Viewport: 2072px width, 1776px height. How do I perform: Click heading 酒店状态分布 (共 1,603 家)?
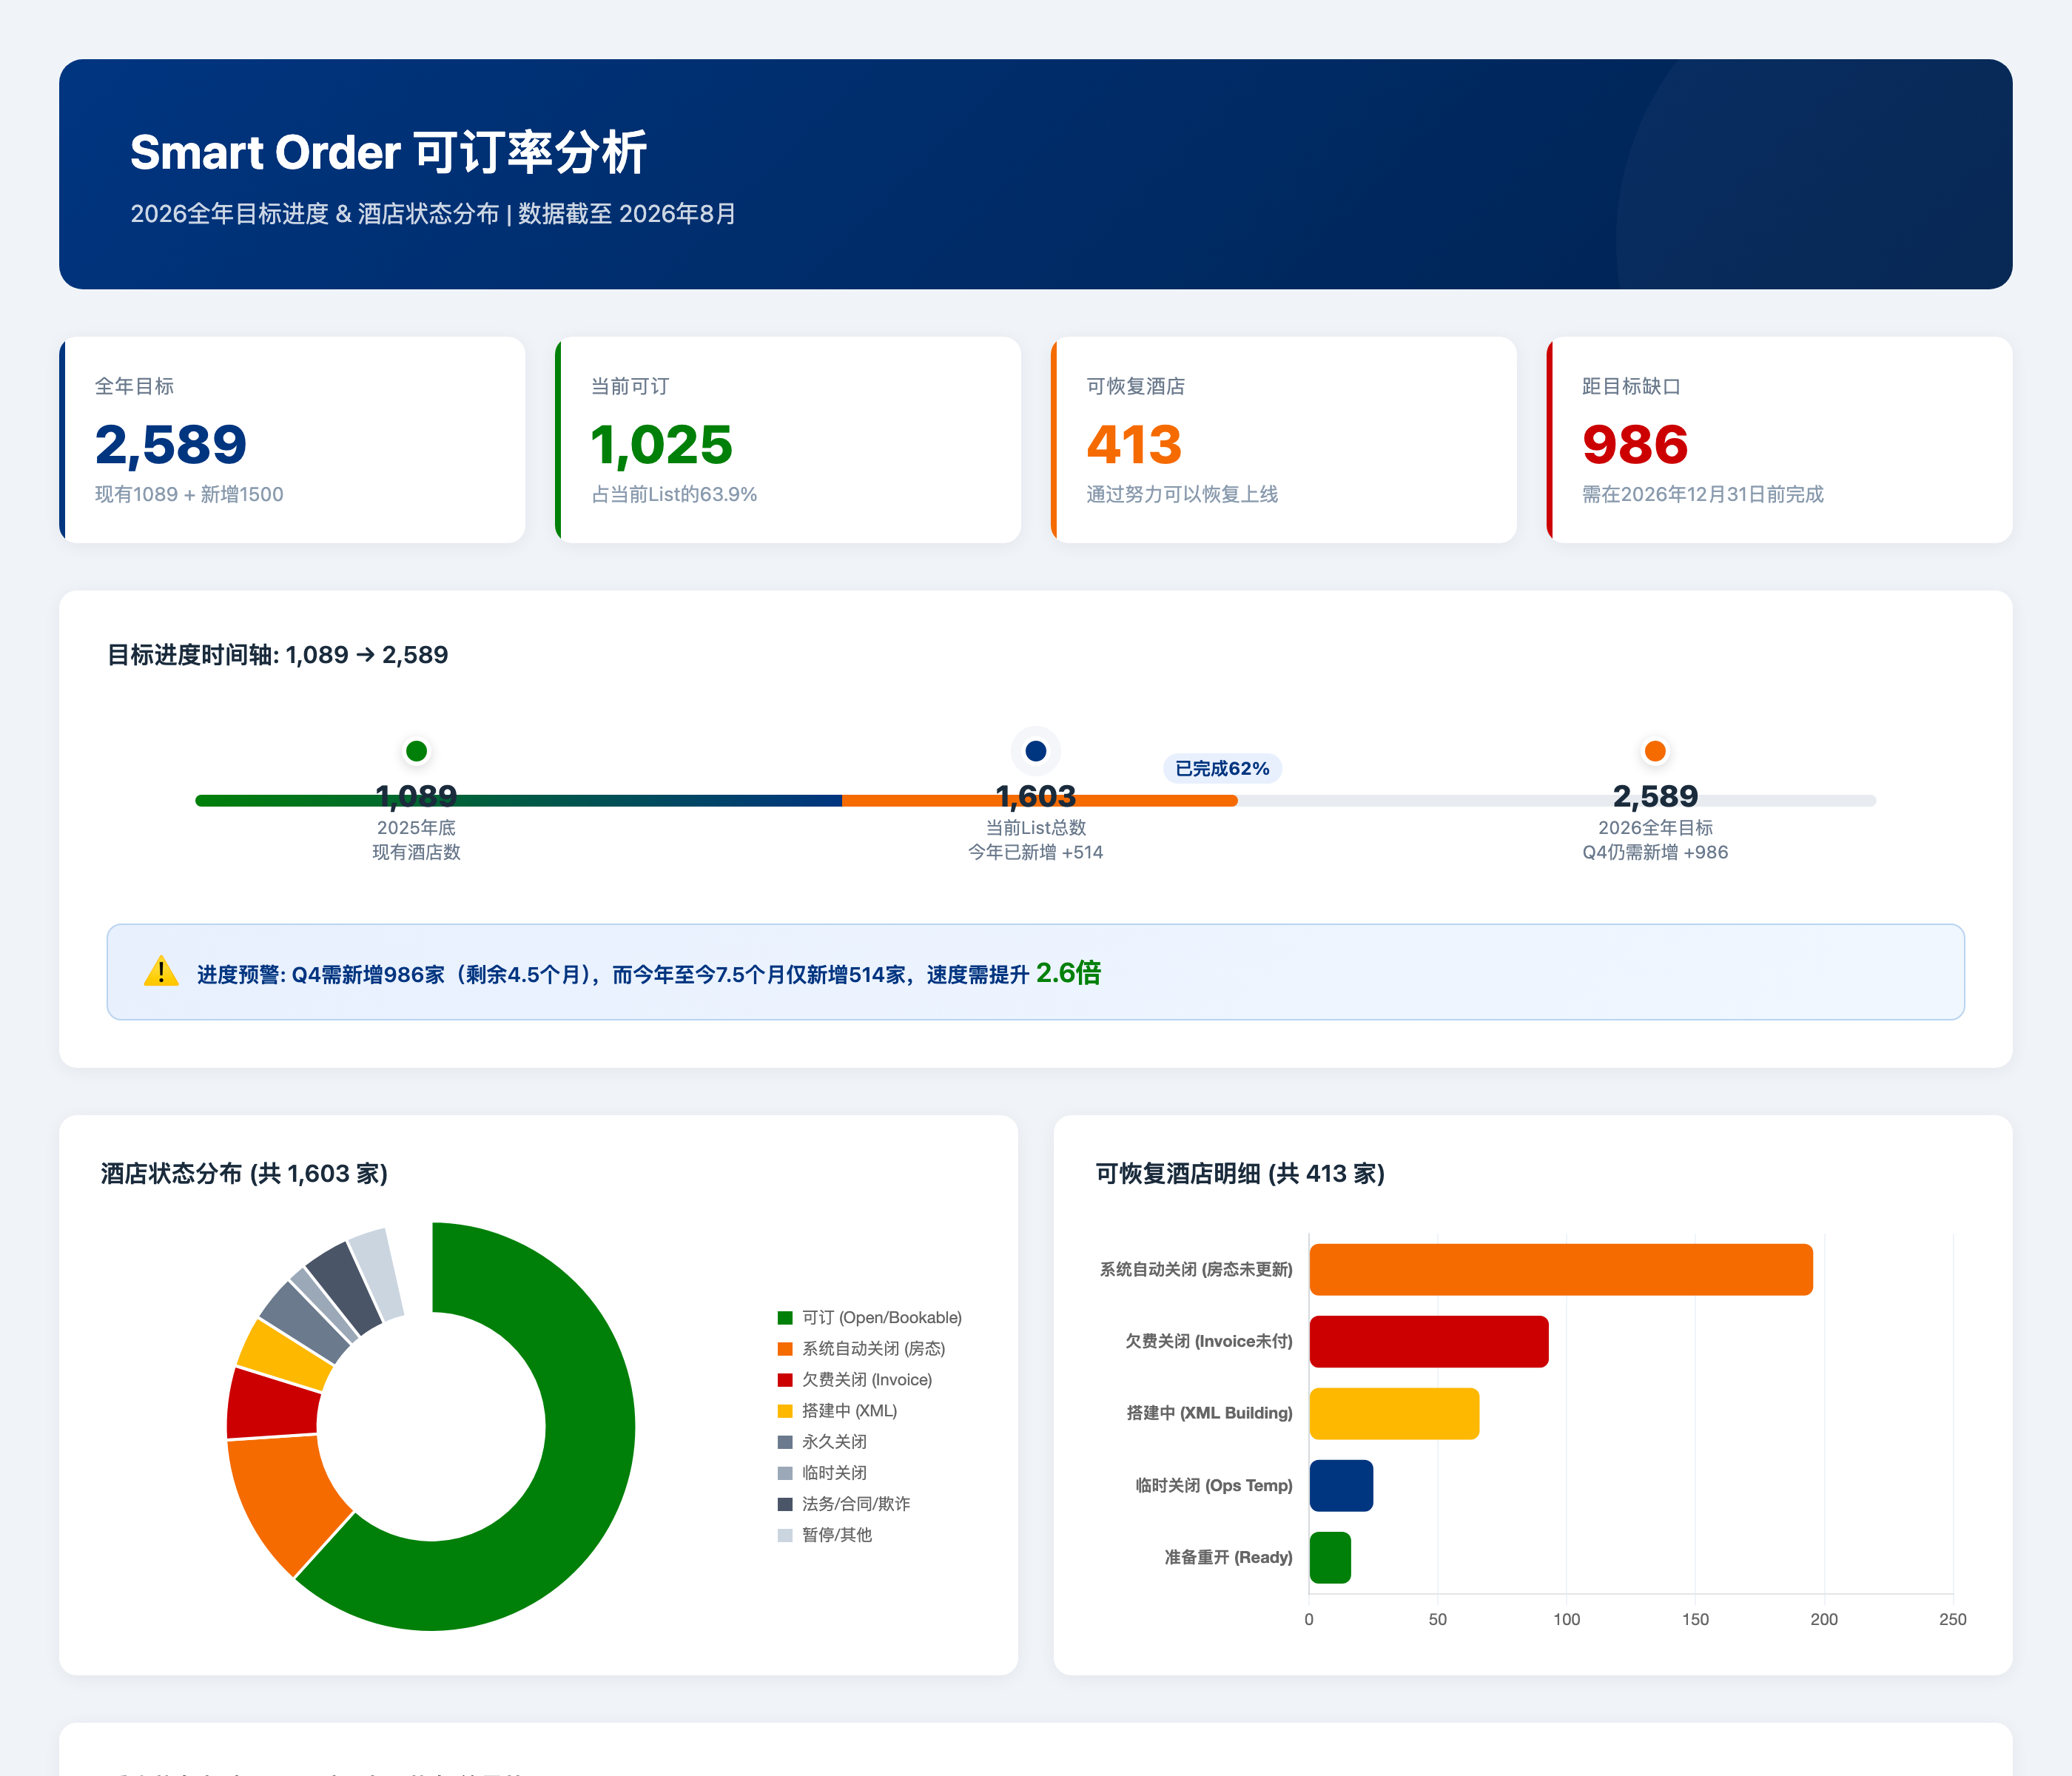[x=244, y=1174]
